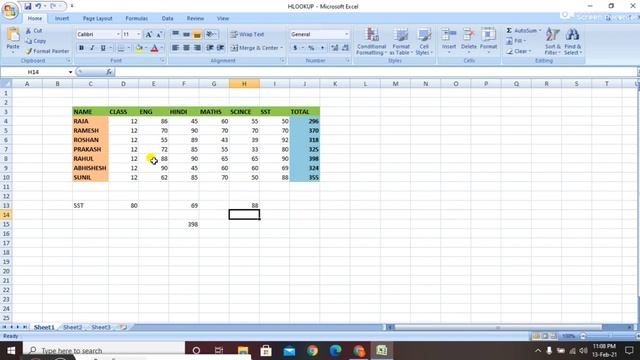Expand the font size dropdown

click(x=138, y=35)
